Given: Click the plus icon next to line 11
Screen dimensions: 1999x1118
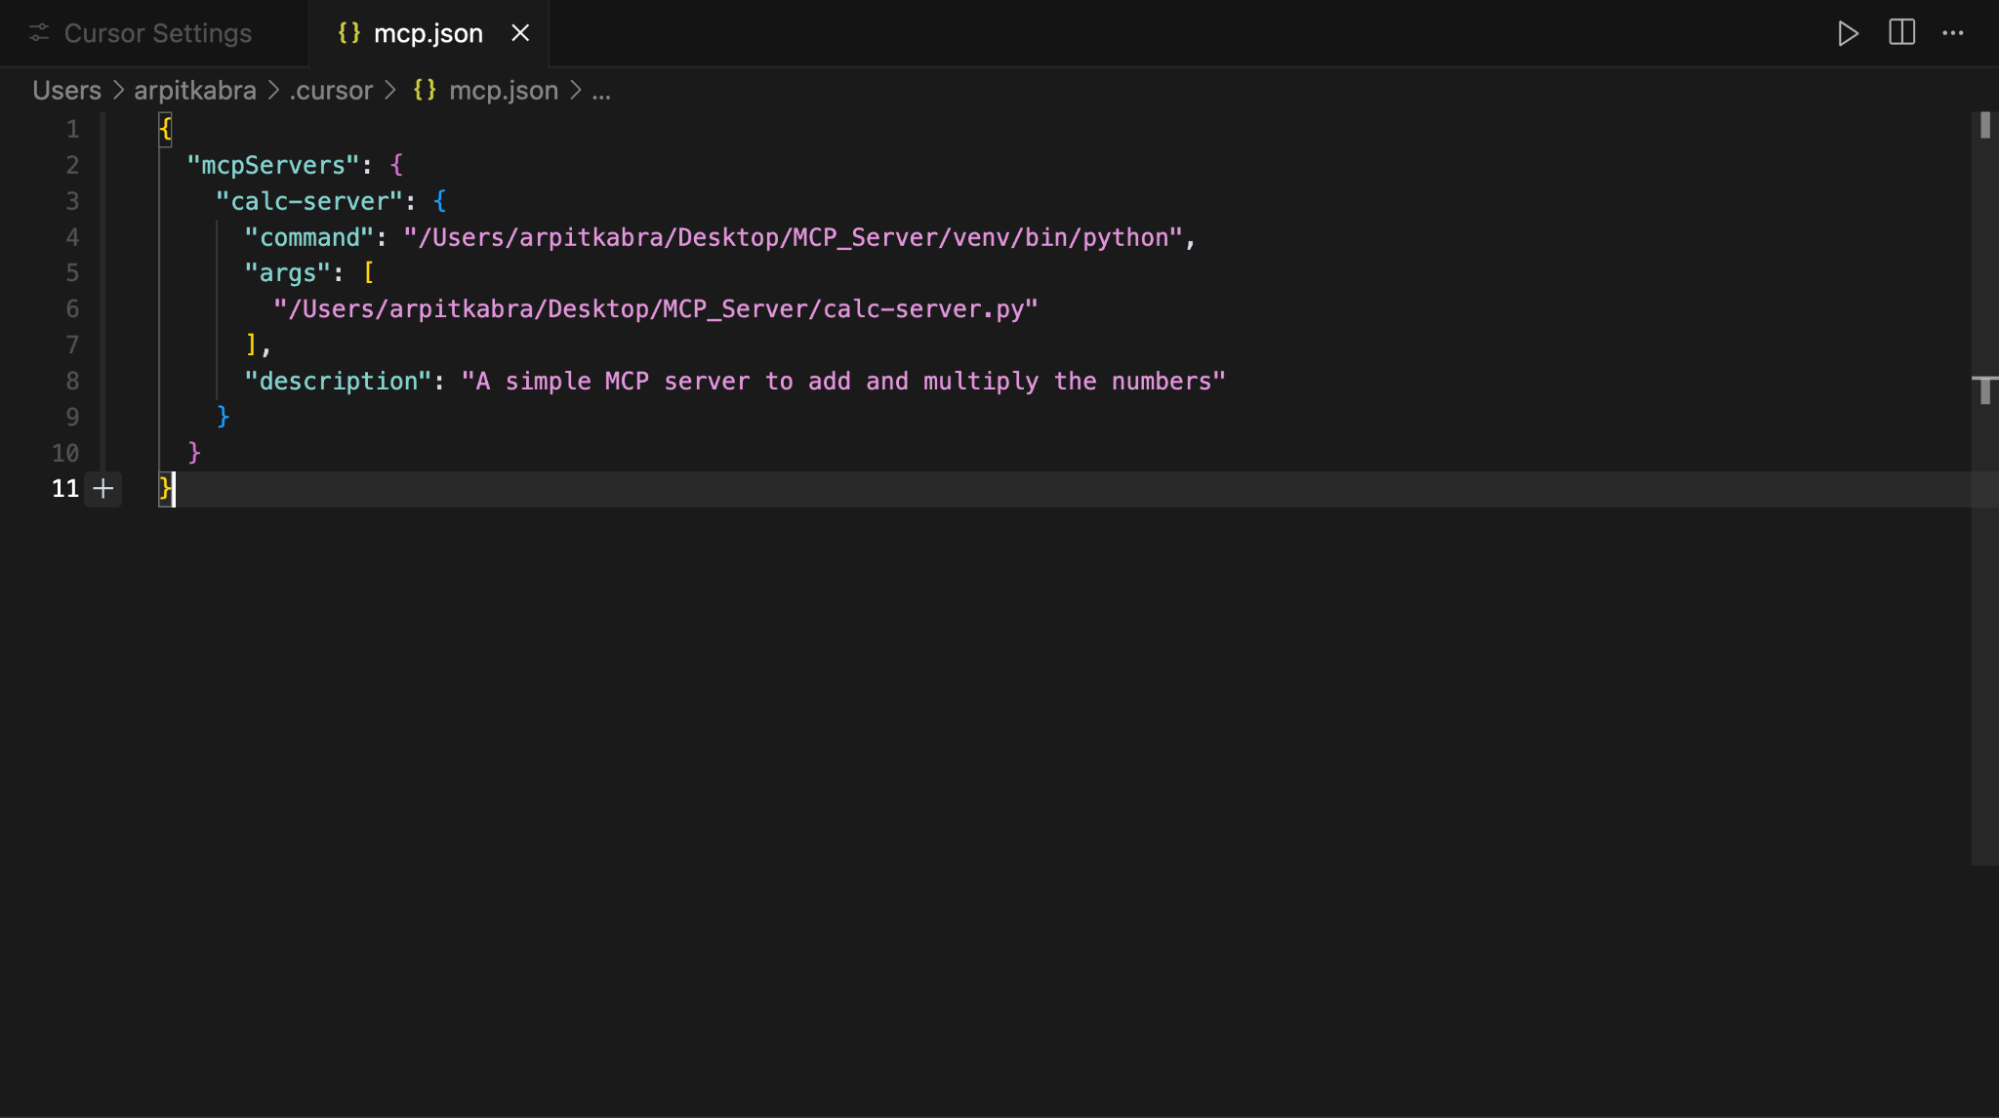Looking at the screenshot, I should [x=103, y=489].
